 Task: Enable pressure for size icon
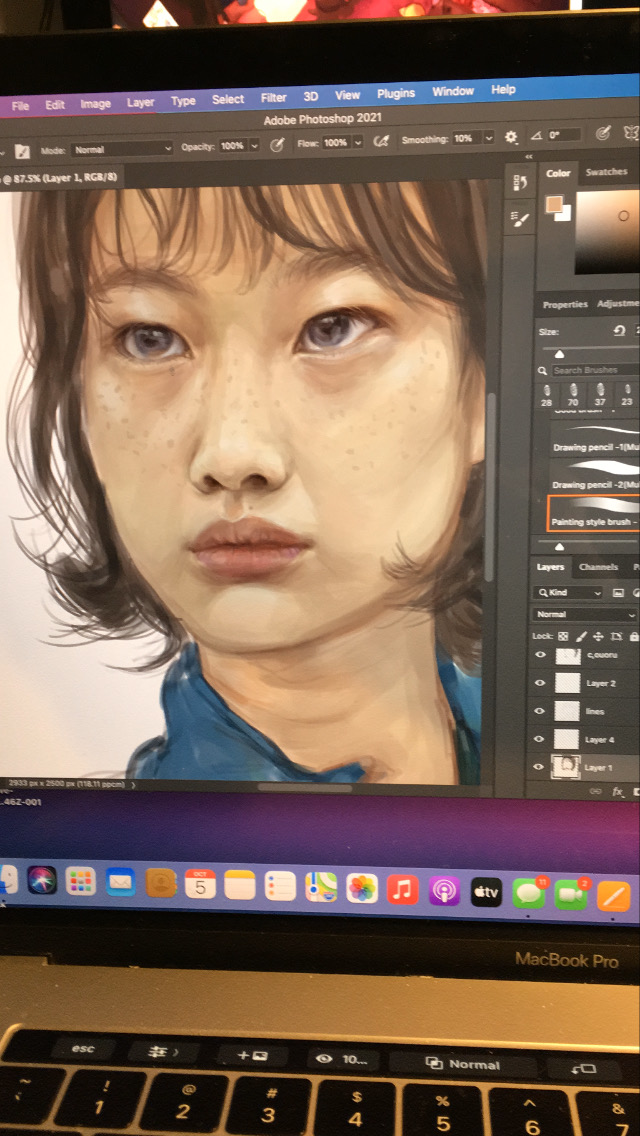602,133
